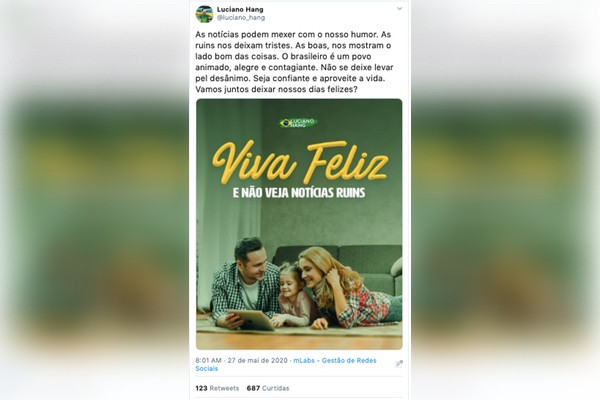
Task: Click the man in the plaid shirt
Action: (246, 283)
